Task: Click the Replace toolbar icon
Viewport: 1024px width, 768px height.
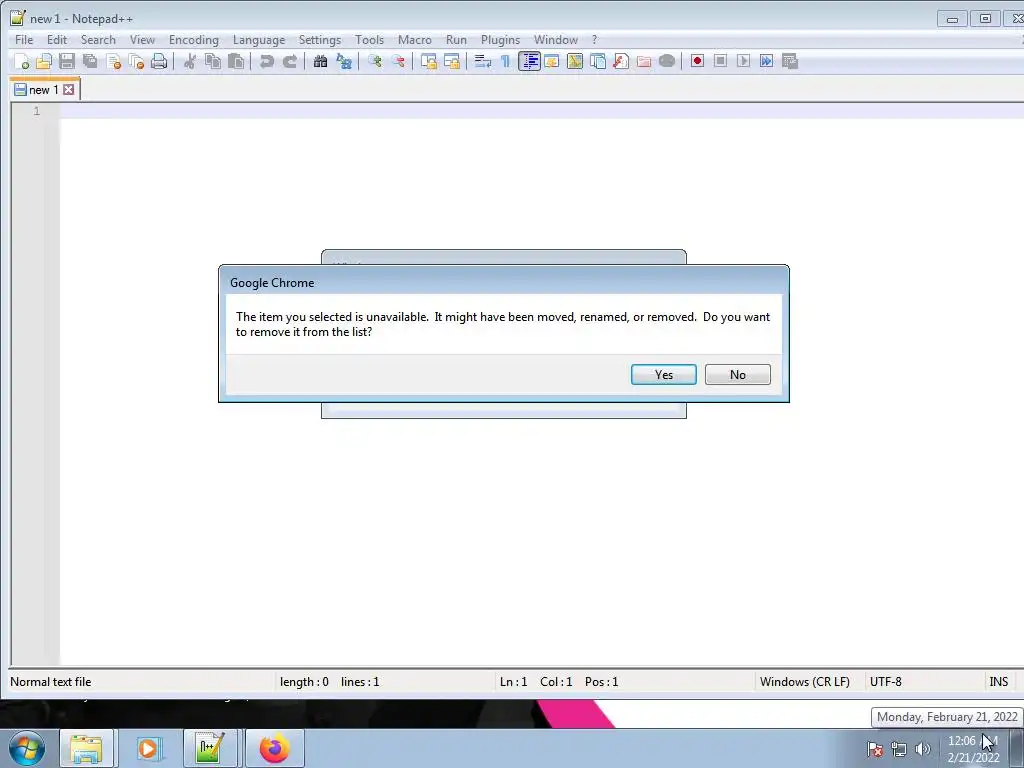Action: (344, 61)
